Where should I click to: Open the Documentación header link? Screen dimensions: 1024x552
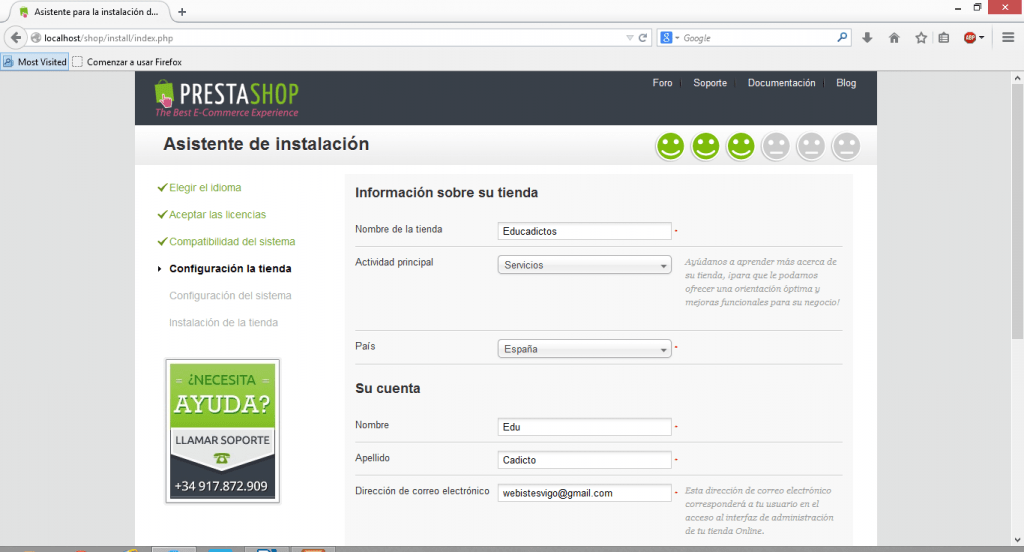[781, 83]
